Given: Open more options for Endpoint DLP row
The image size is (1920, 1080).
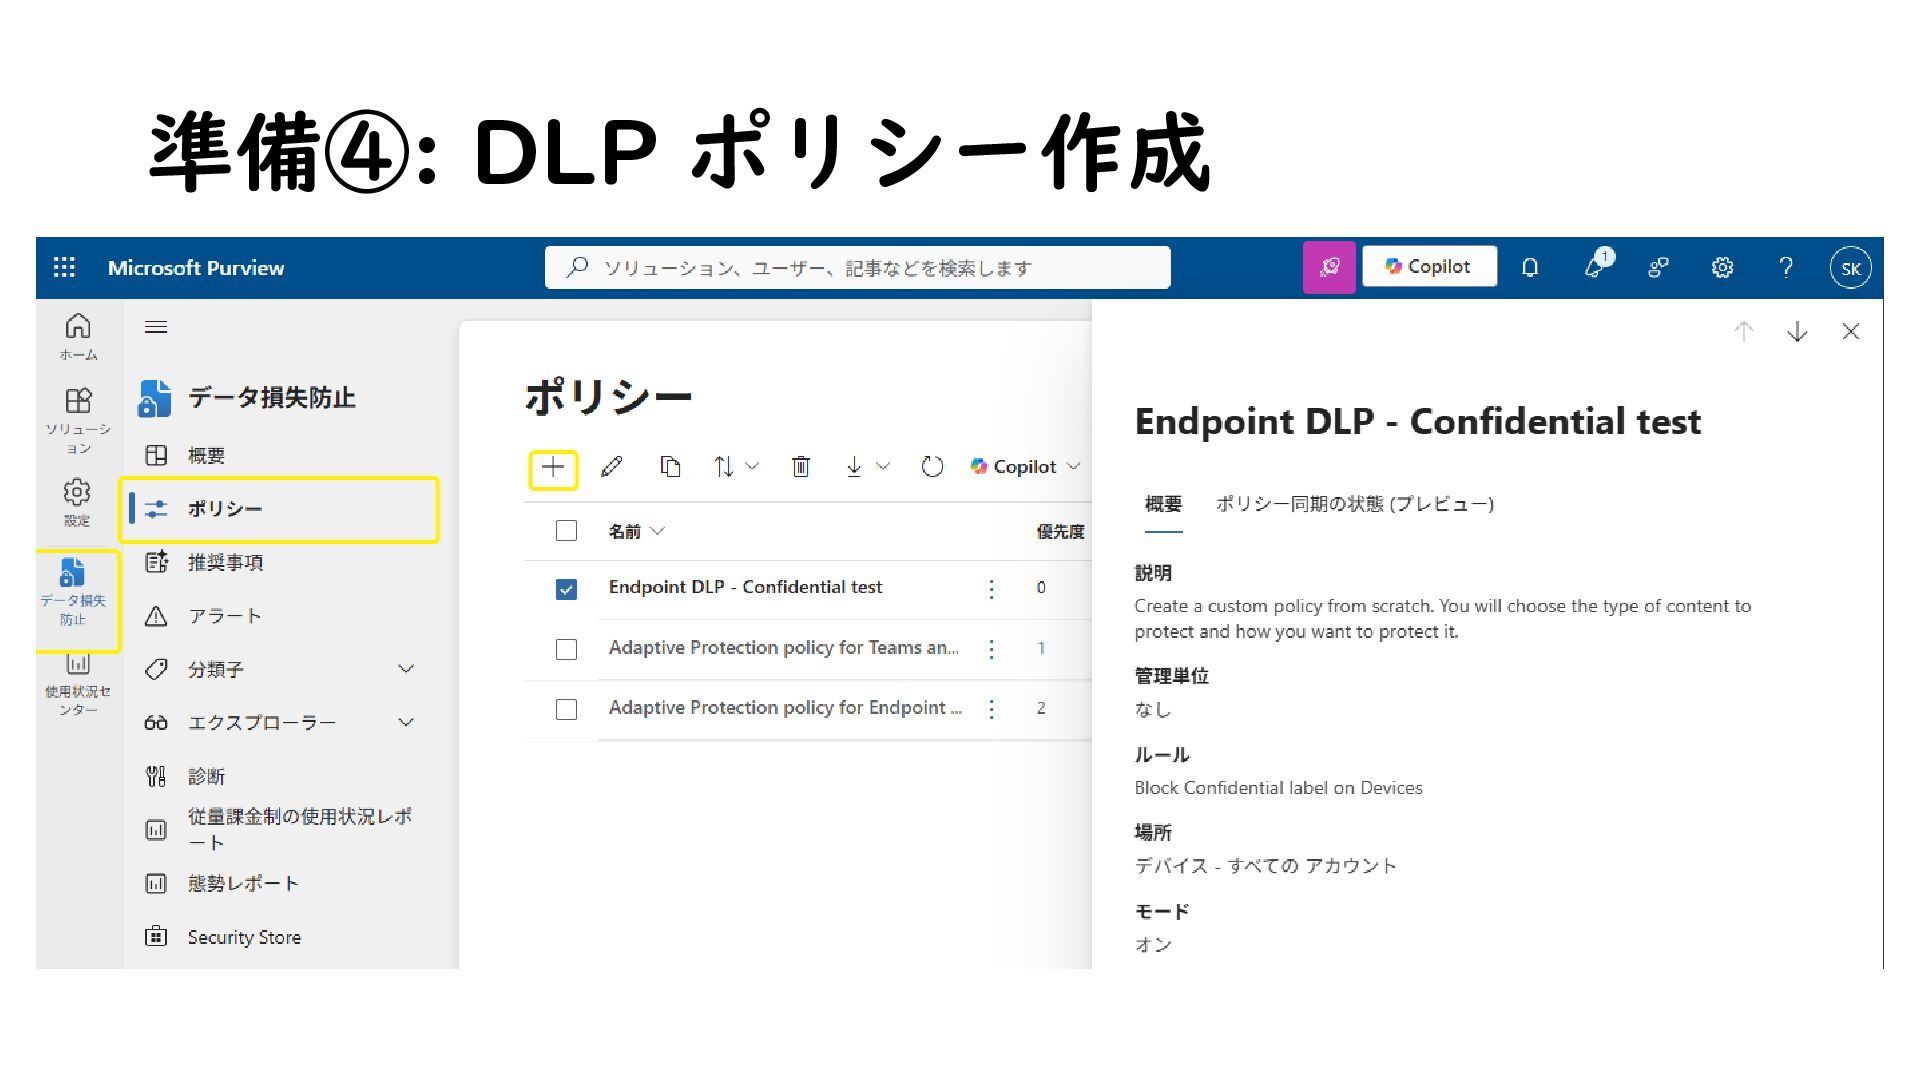Looking at the screenshot, I should pos(991,589).
